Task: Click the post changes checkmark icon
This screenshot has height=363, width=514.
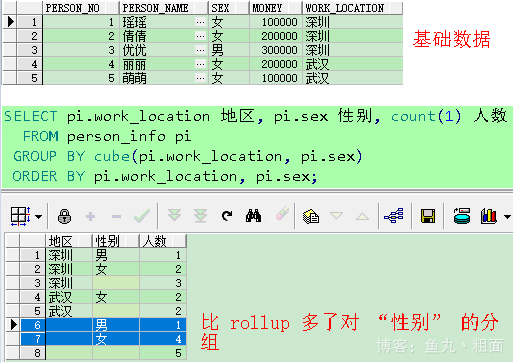Action: 142,216
